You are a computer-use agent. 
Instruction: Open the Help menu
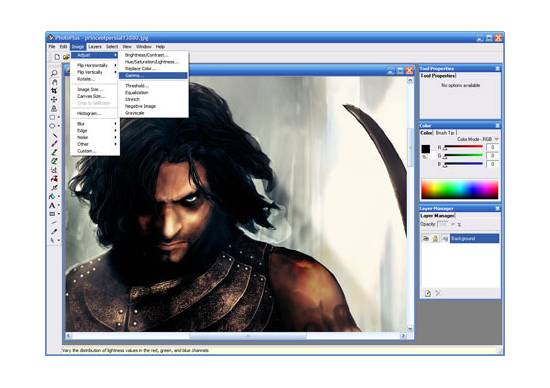click(x=160, y=47)
